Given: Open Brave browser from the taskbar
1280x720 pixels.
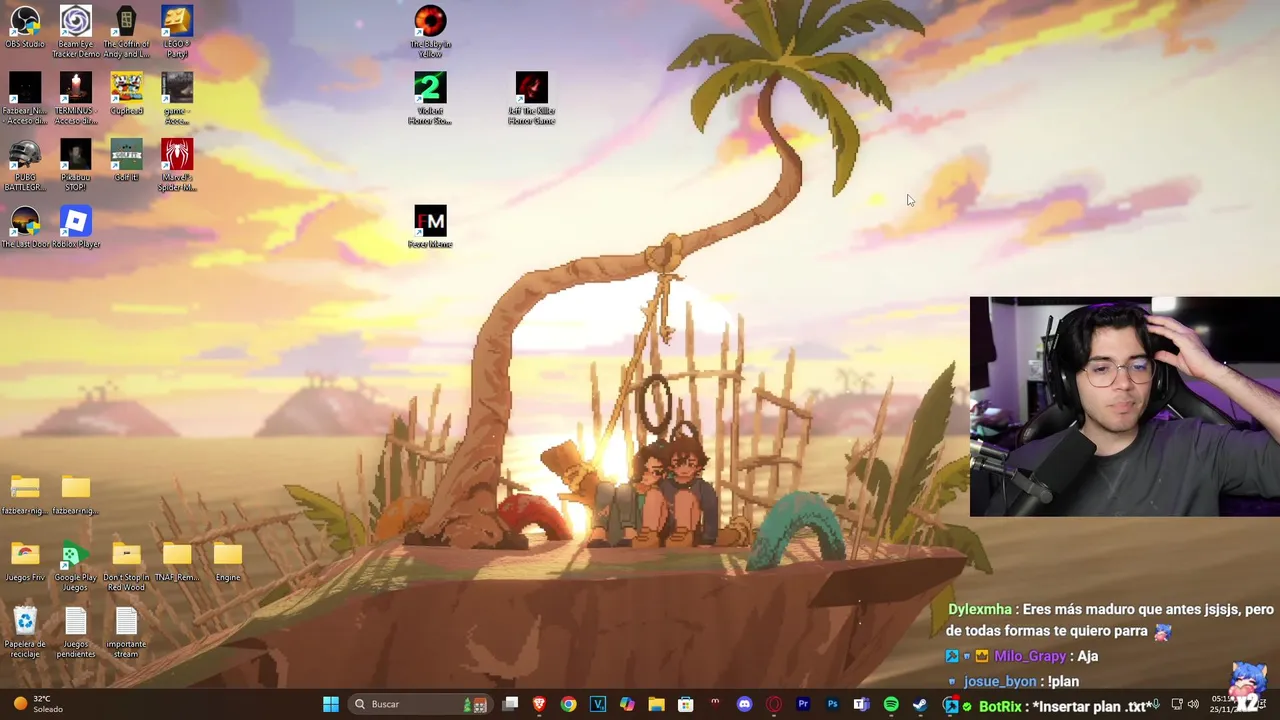Looking at the screenshot, I should (539, 704).
